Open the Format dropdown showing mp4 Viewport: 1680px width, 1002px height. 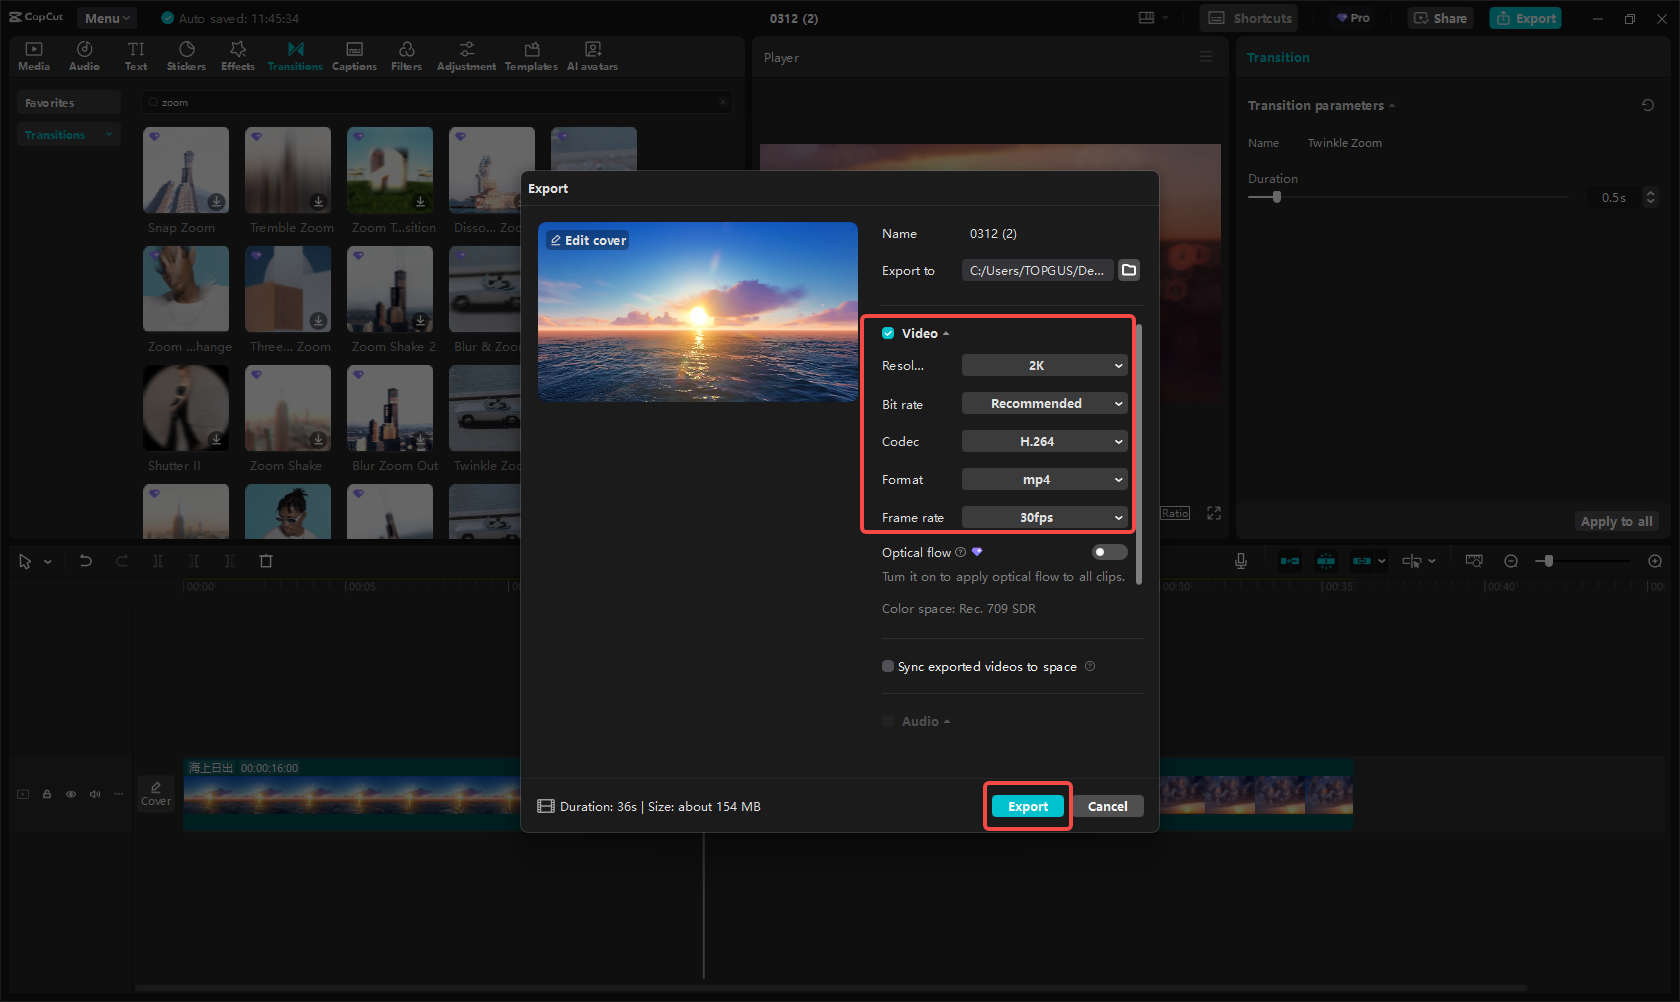(x=1045, y=479)
